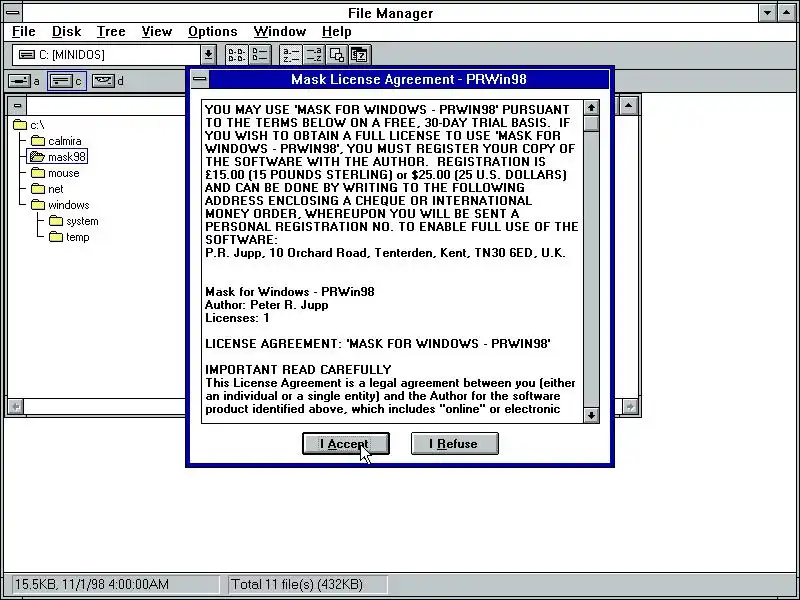Click the overlapping windows toolbar icon
This screenshot has width=800, height=600.
point(337,55)
